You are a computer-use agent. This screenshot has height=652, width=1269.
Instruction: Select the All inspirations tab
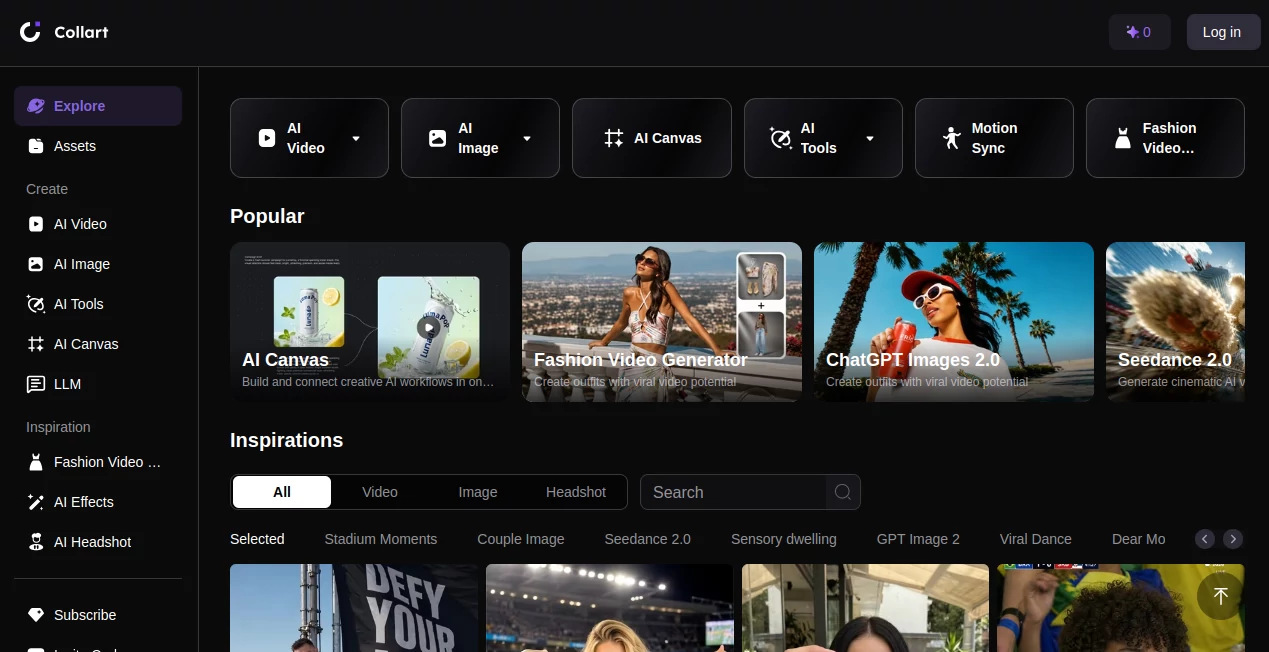click(x=282, y=492)
